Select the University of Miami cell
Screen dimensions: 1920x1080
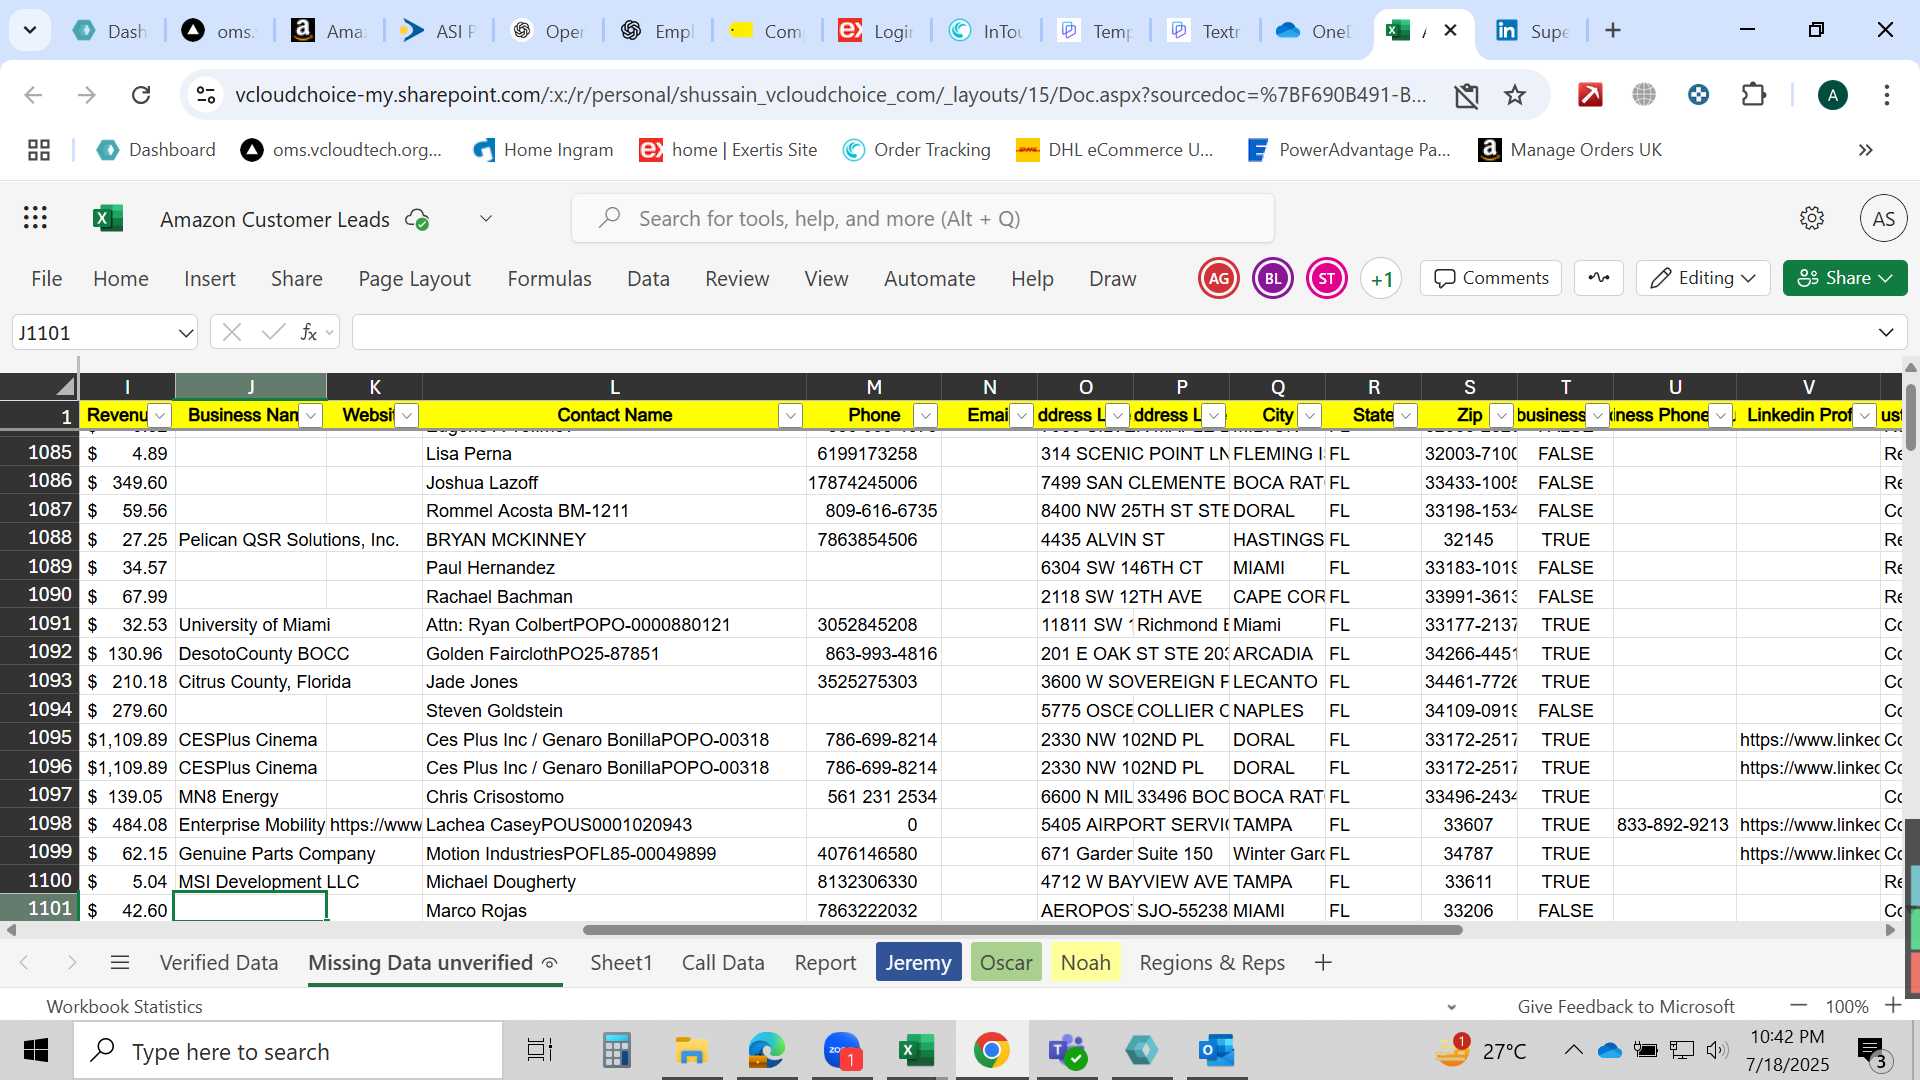pyautogui.click(x=251, y=625)
